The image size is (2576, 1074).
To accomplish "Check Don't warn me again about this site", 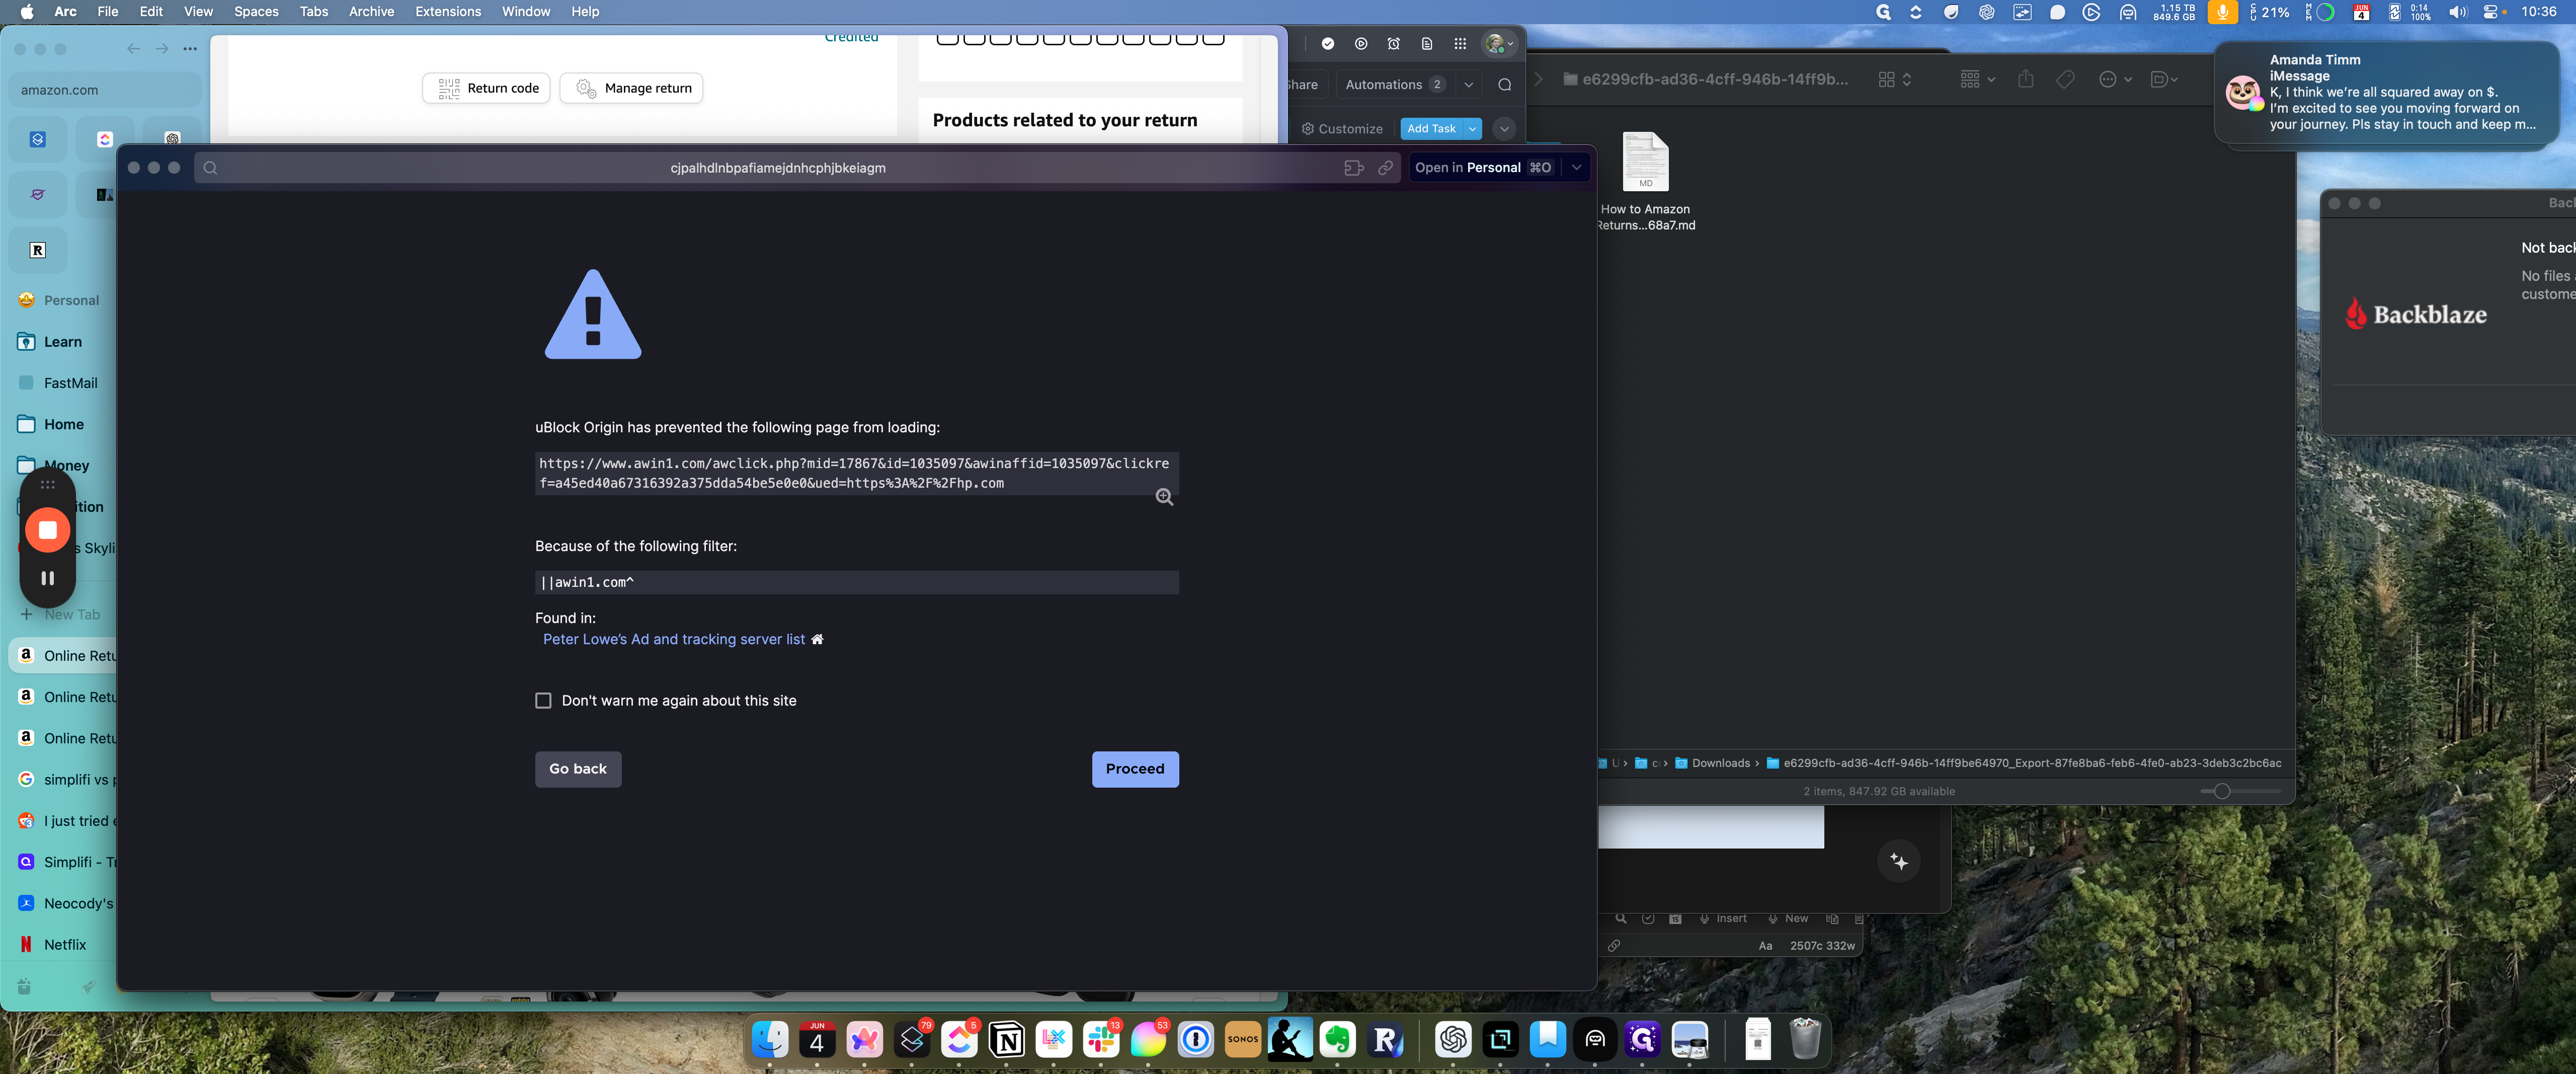I will (543, 701).
